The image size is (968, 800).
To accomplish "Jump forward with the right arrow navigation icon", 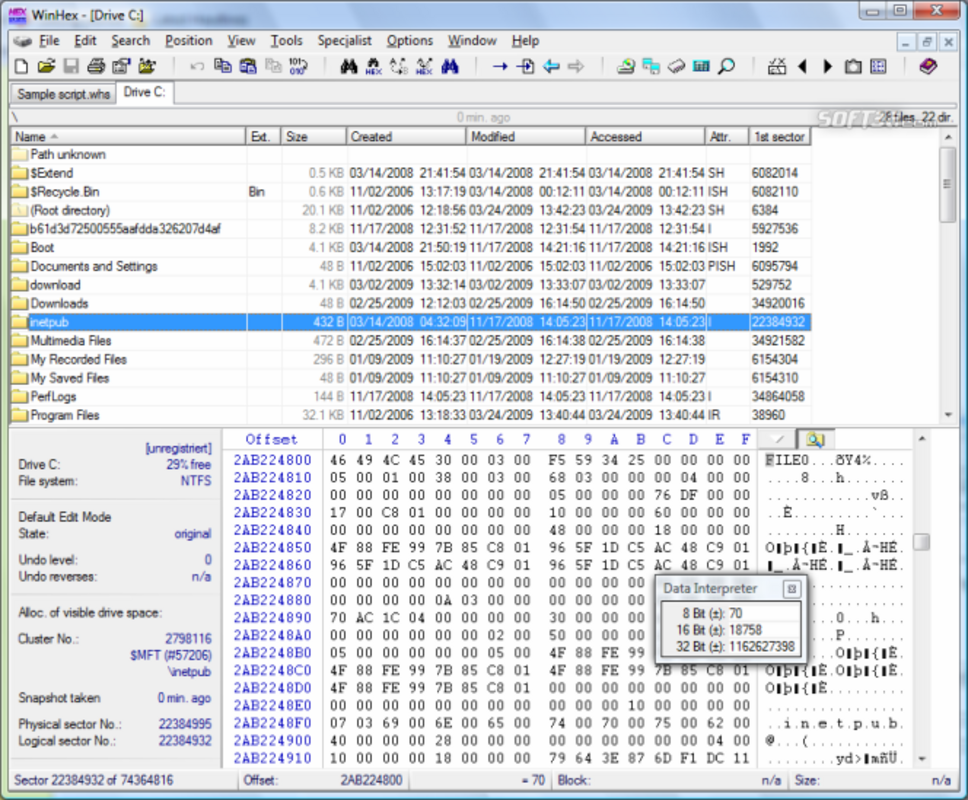I will [x=577, y=66].
